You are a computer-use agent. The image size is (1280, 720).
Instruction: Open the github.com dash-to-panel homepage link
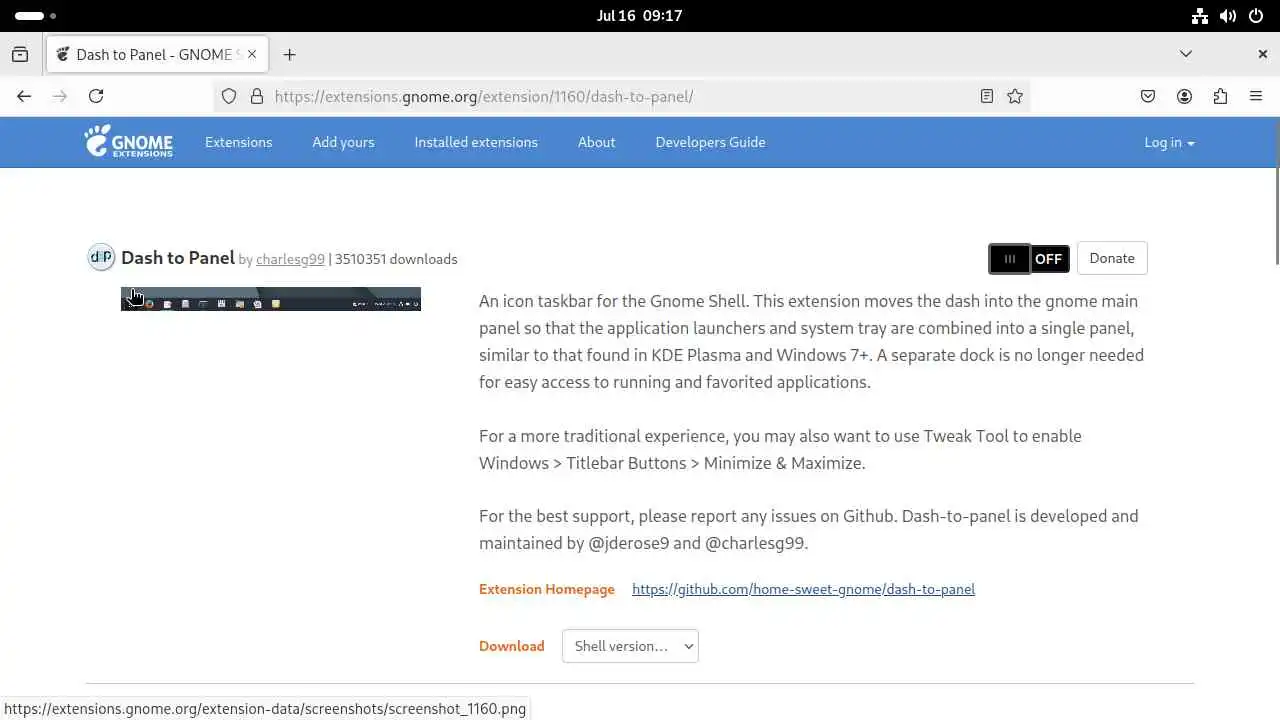[x=803, y=589]
